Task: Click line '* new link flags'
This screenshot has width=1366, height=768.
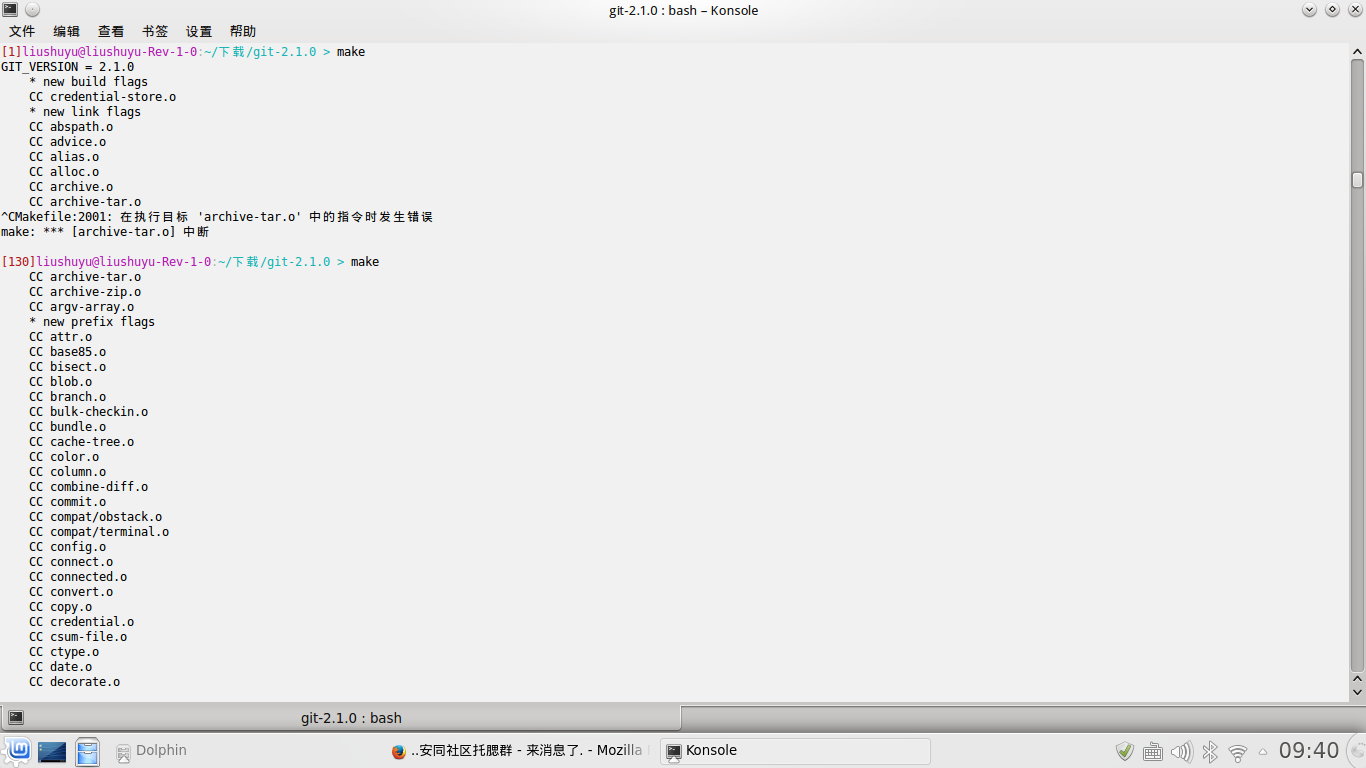Action: coord(85,112)
